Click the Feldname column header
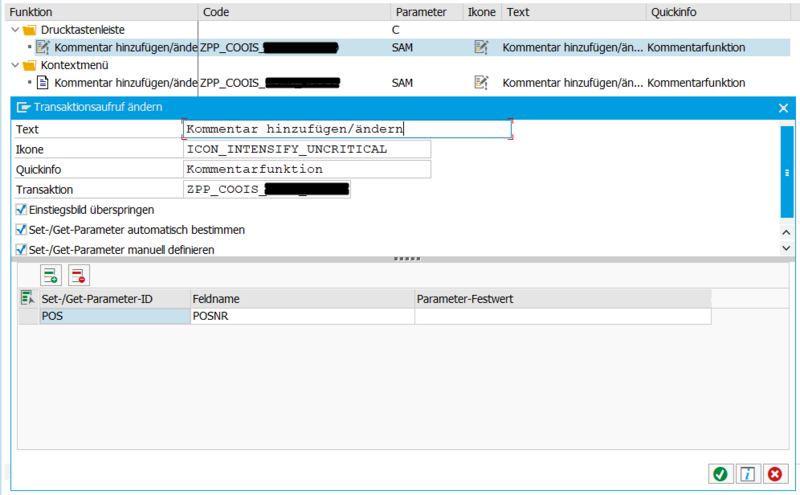Viewport: 800px width, 495px height. coord(303,299)
